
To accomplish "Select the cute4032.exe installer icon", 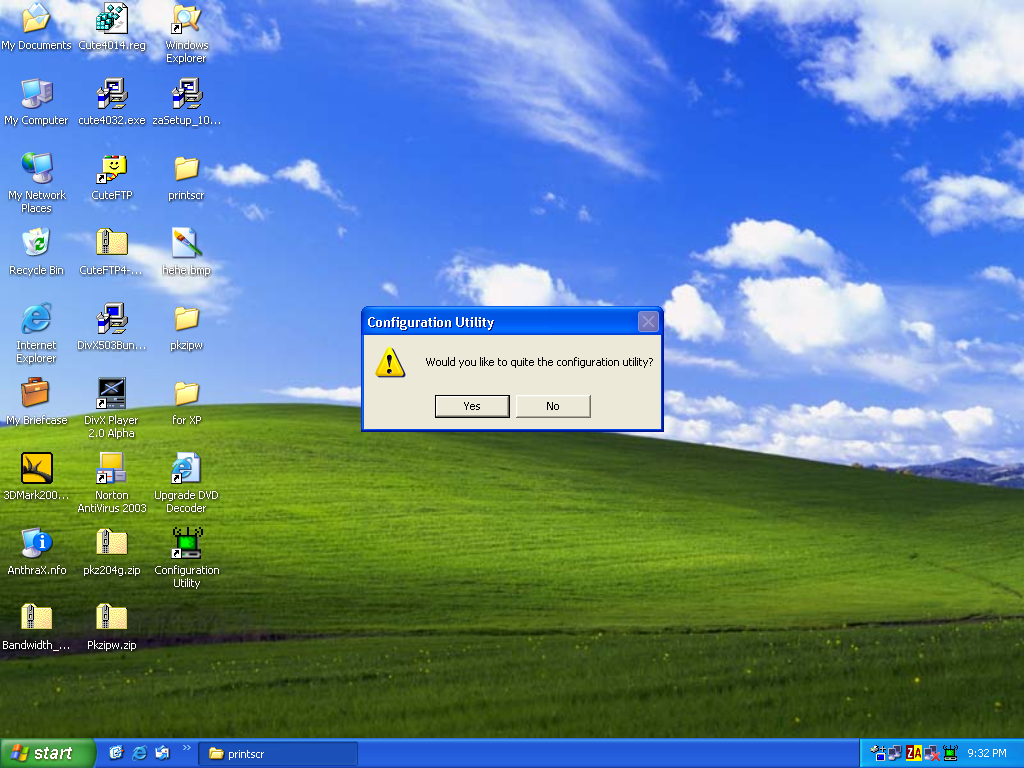I will (x=112, y=102).
